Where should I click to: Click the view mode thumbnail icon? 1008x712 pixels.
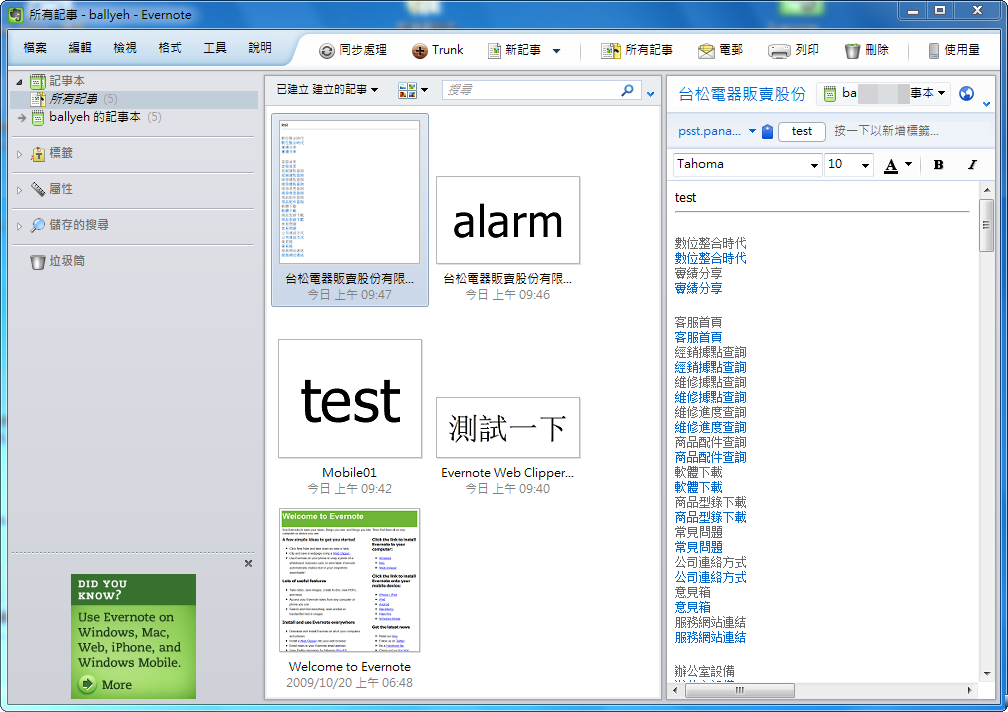point(407,90)
